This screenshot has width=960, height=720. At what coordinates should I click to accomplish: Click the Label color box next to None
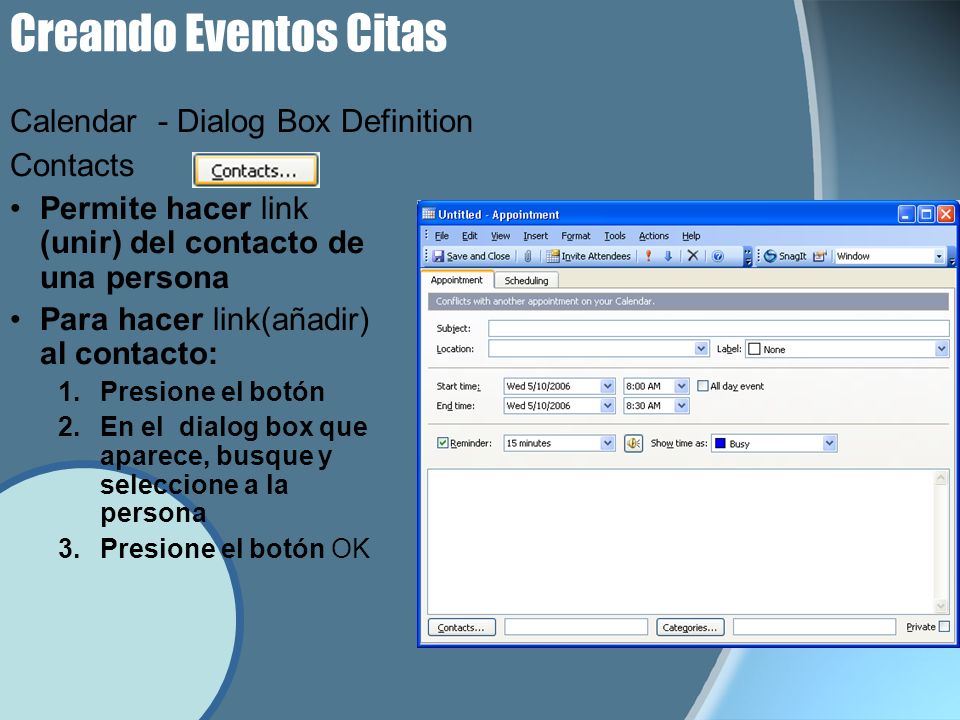(754, 349)
